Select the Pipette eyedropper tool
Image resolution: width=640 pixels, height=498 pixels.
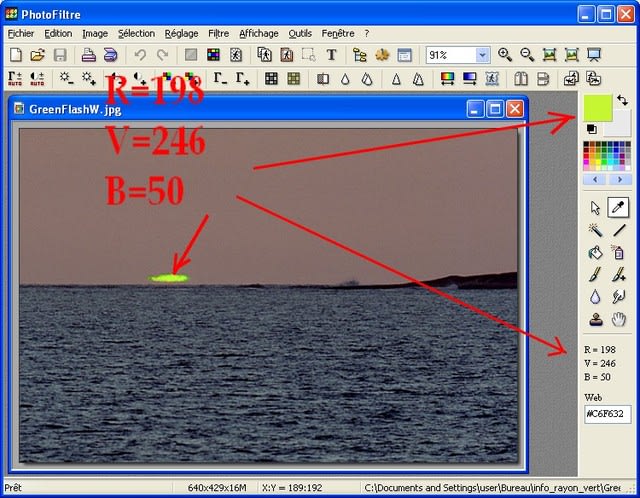tap(619, 207)
